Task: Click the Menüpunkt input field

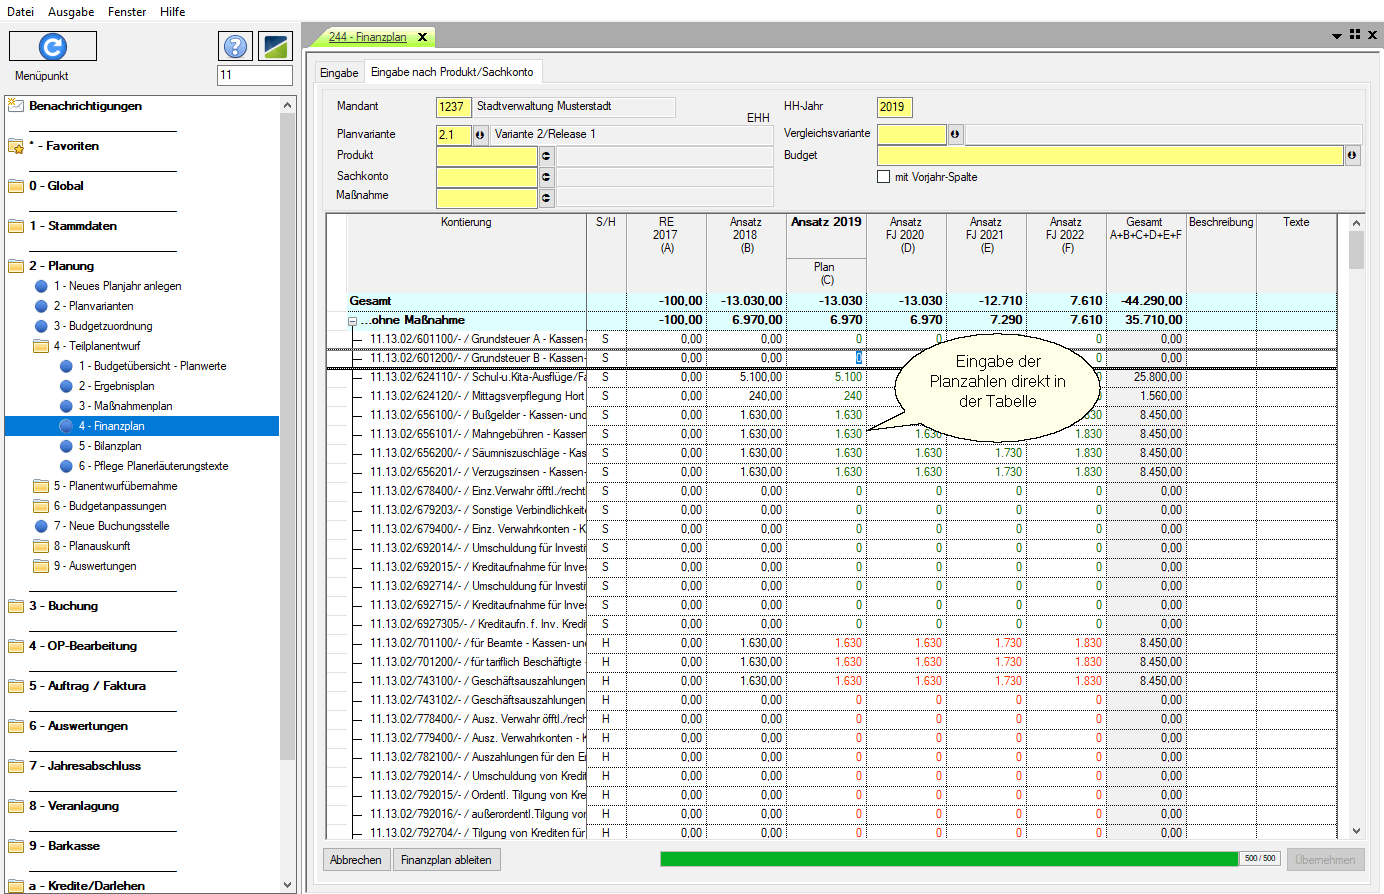Action: point(255,75)
